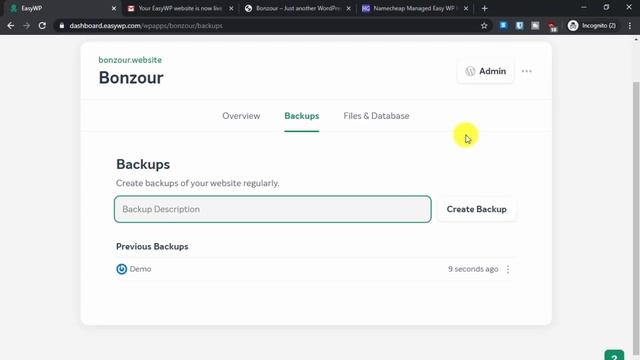Click the Bonzour site title heading
The width and height of the screenshot is (640, 360).
point(131,78)
